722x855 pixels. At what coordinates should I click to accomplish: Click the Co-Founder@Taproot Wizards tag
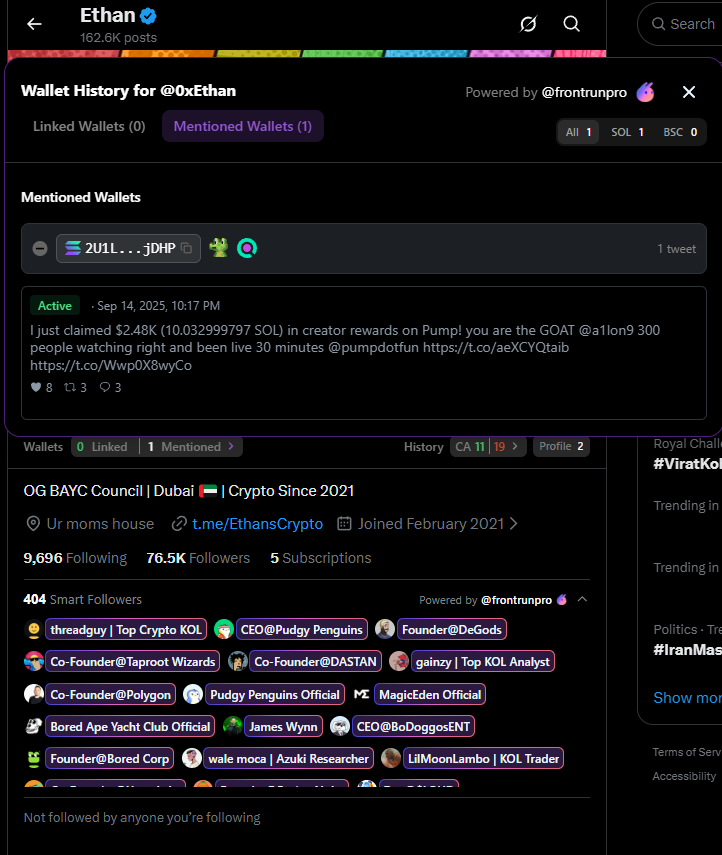tap(133, 661)
